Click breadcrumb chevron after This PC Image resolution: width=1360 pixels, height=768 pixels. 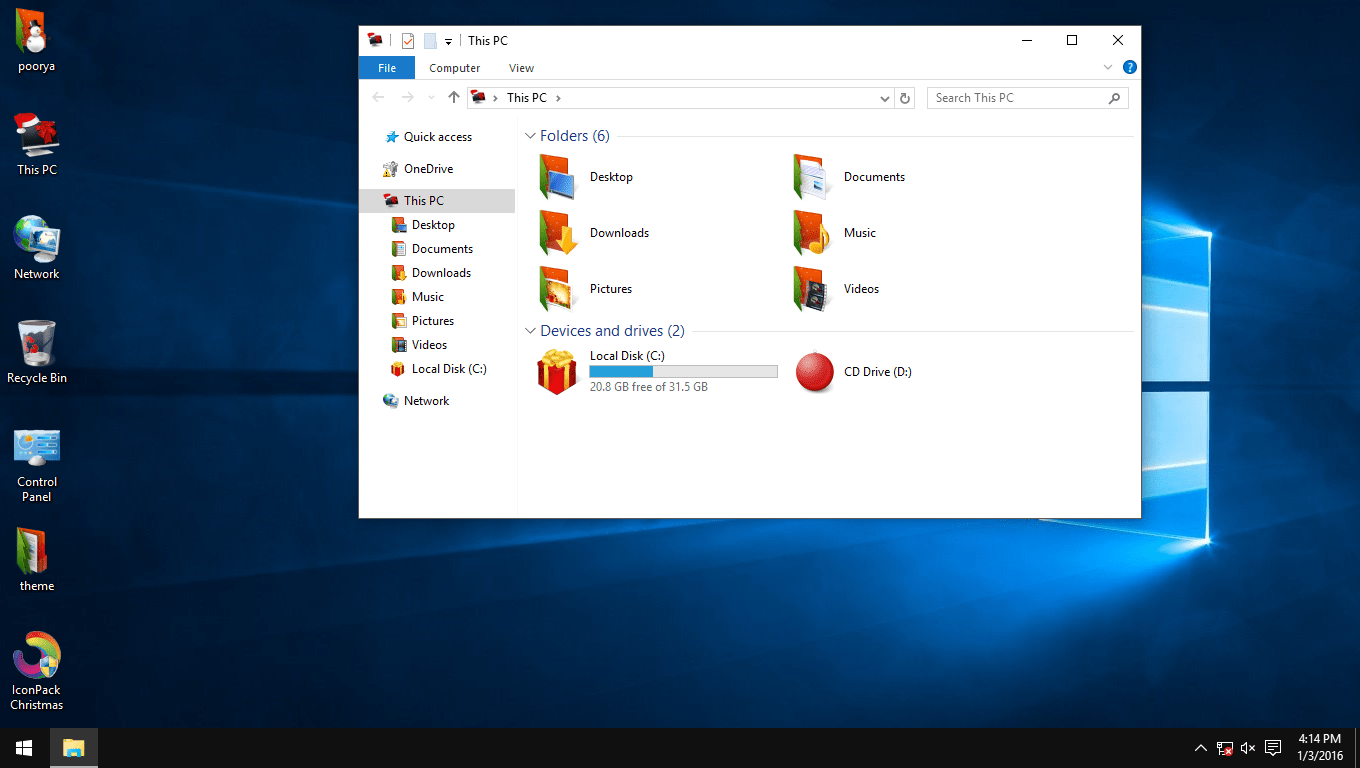(558, 98)
